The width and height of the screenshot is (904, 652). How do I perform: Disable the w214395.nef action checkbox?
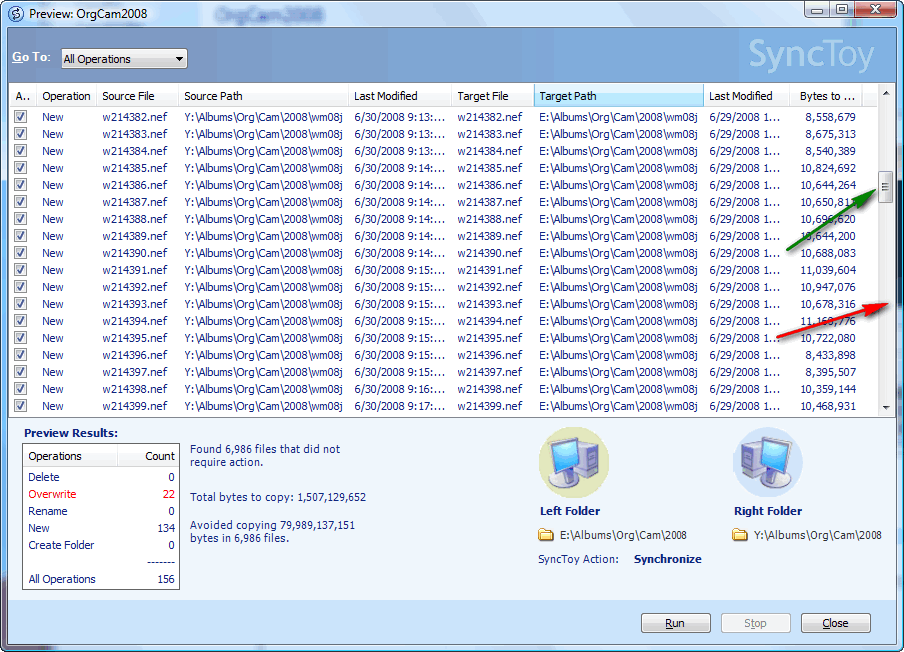21,338
